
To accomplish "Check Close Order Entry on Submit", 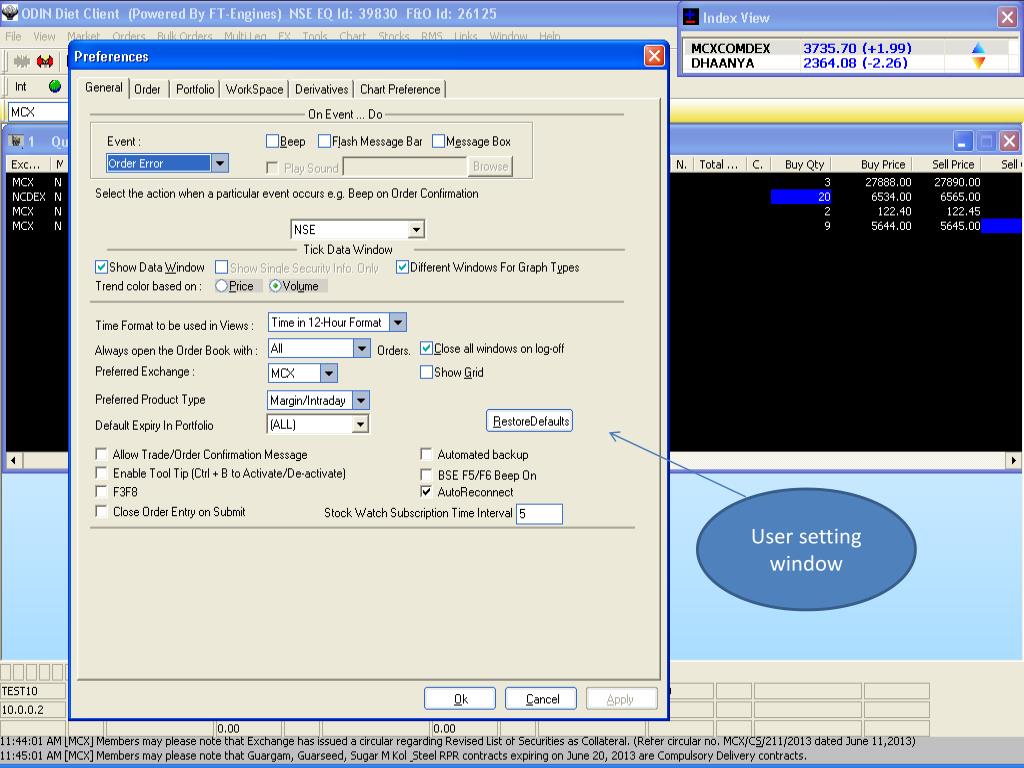I will pyautogui.click(x=101, y=511).
